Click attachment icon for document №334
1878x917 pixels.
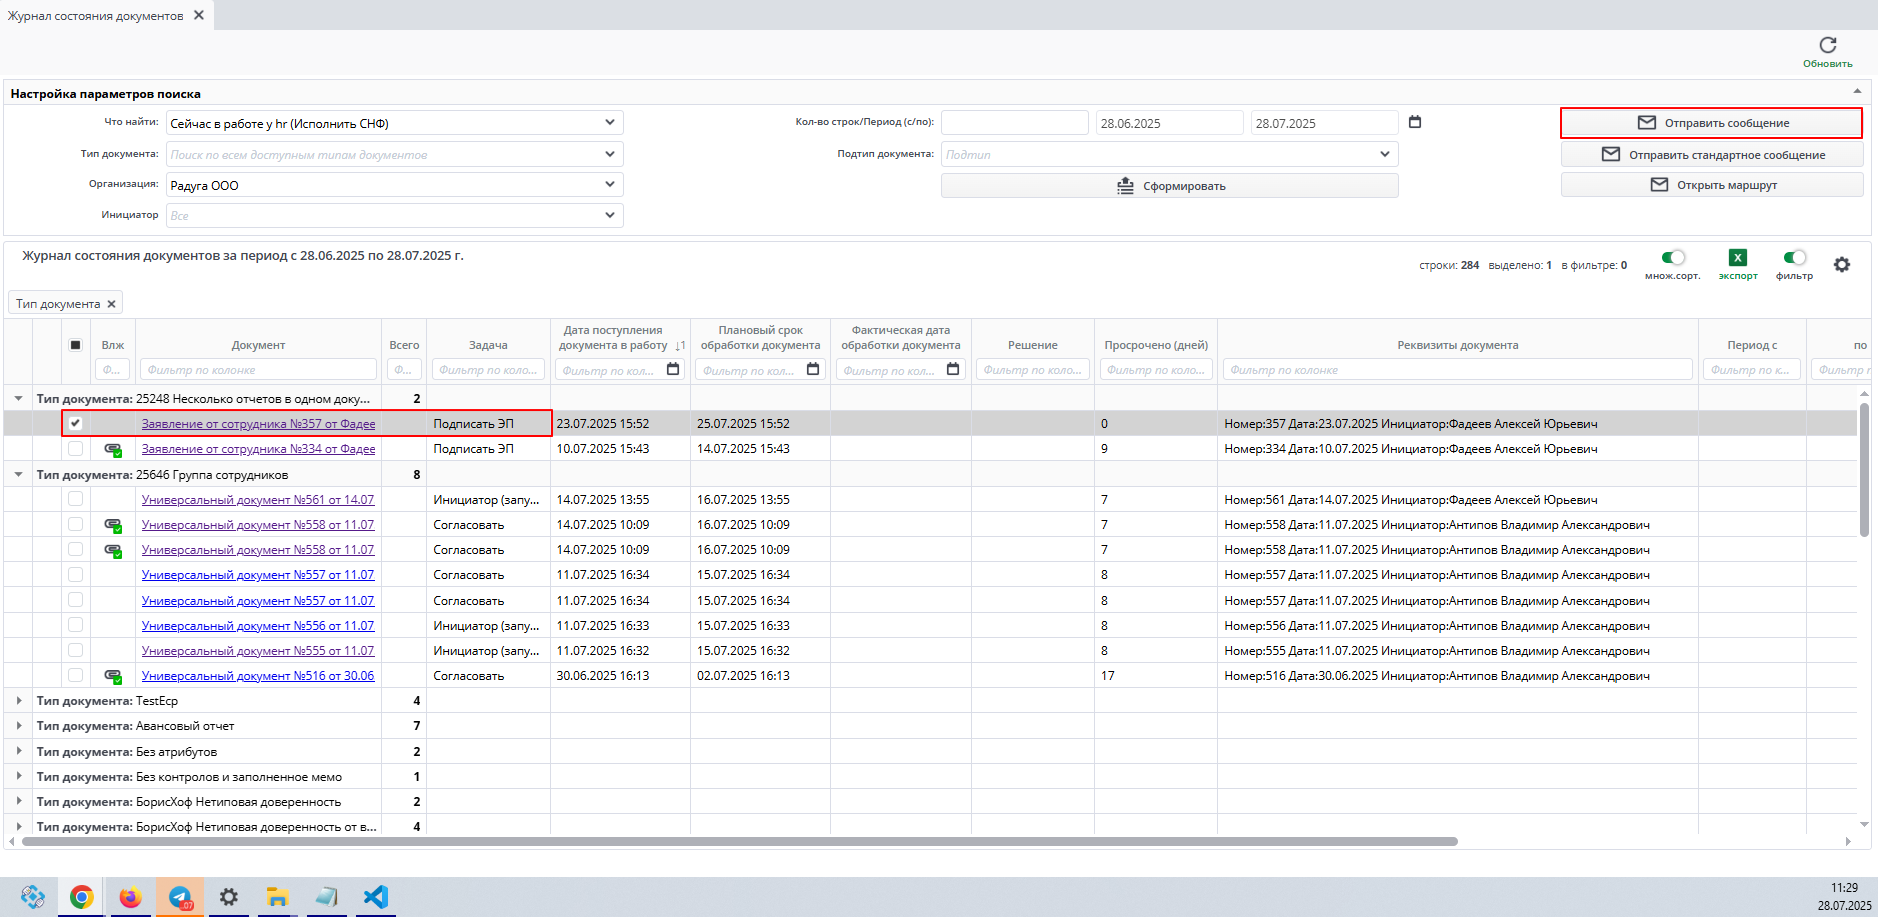click(x=113, y=449)
